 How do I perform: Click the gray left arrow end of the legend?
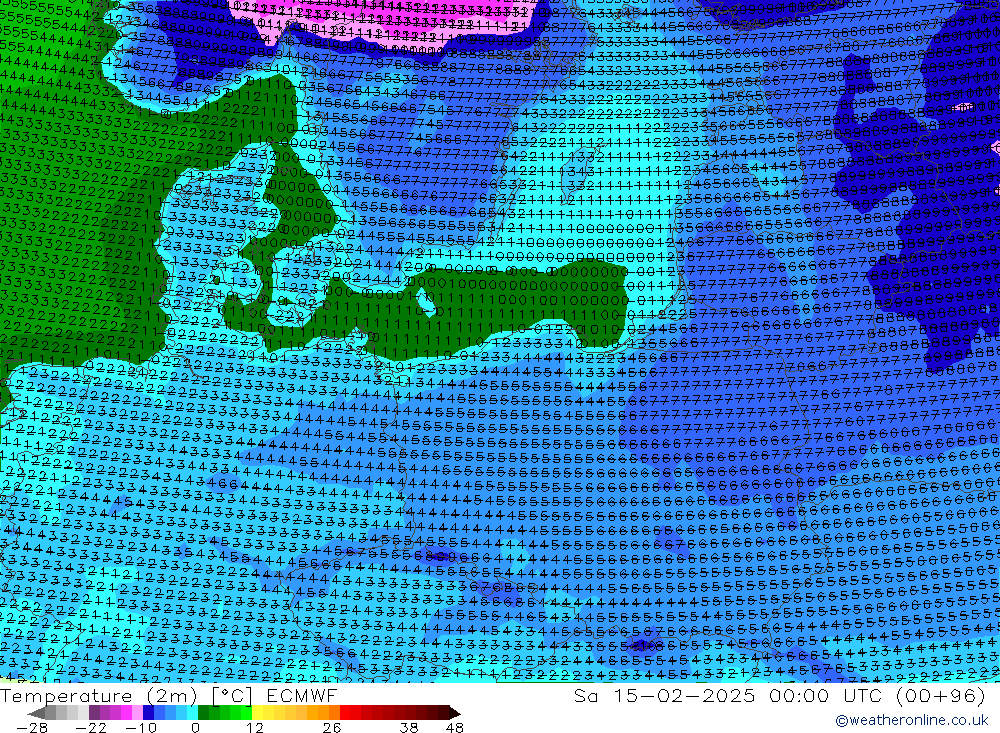point(36,714)
